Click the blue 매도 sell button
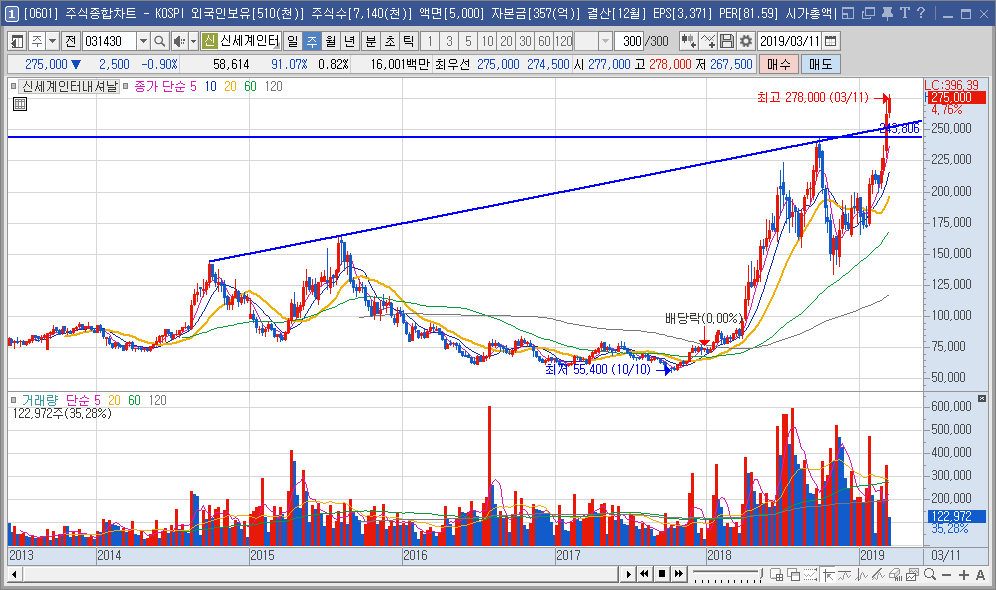Image resolution: width=996 pixels, height=590 pixels. [x=820, y=64]
